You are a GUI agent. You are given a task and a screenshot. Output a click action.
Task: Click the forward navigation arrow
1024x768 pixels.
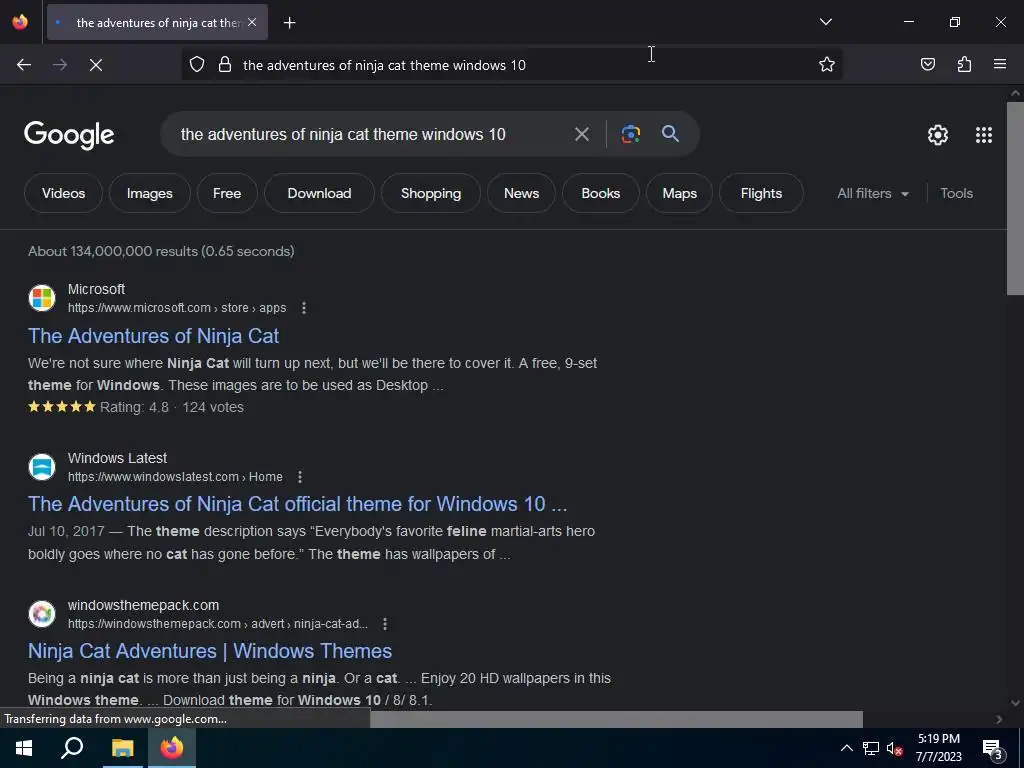[x=60, y=65]
